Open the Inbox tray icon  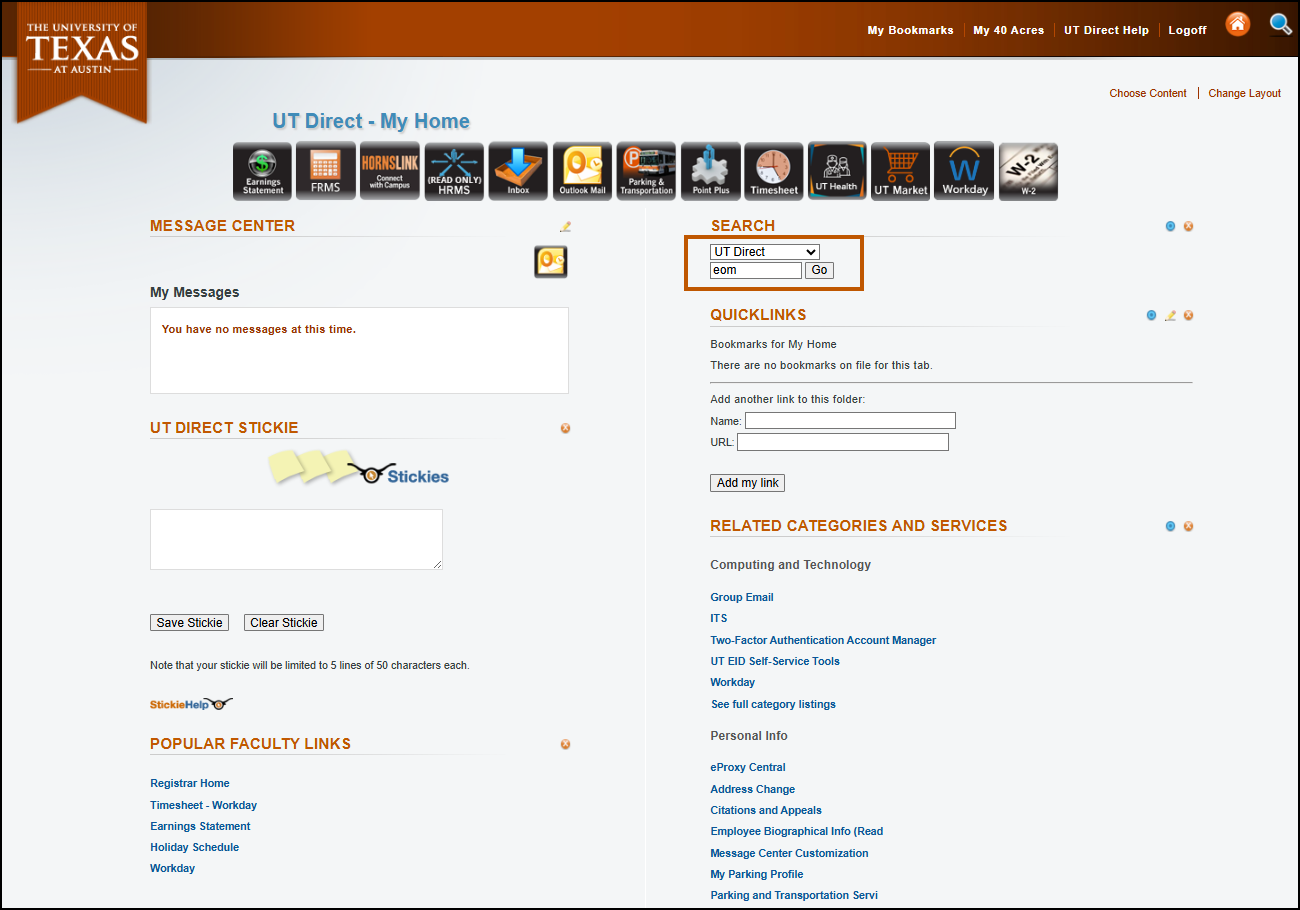pos(518,171)
